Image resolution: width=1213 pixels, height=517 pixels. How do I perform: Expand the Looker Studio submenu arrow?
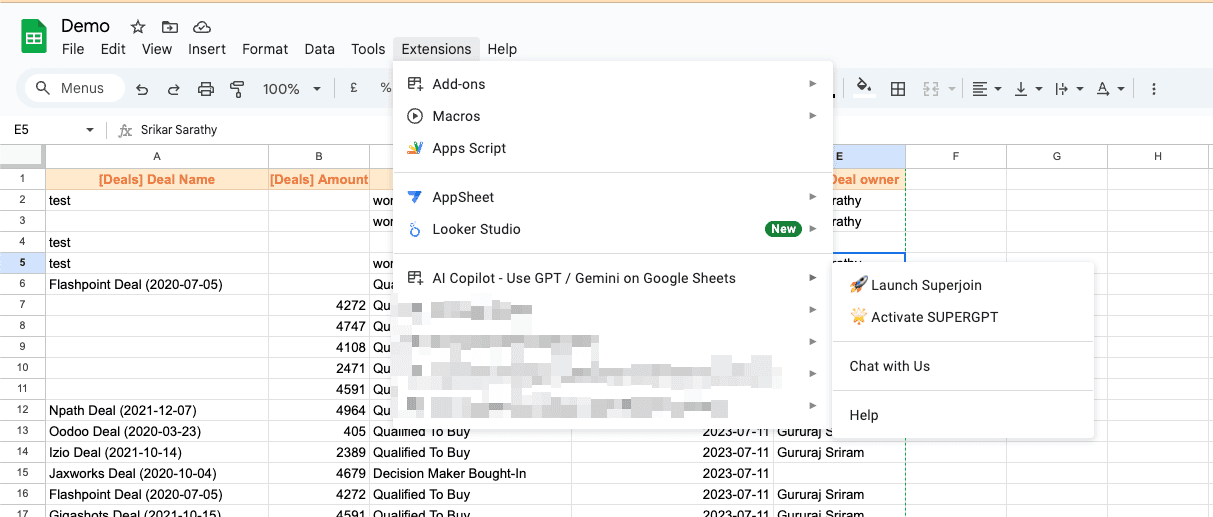coord(813,229)
